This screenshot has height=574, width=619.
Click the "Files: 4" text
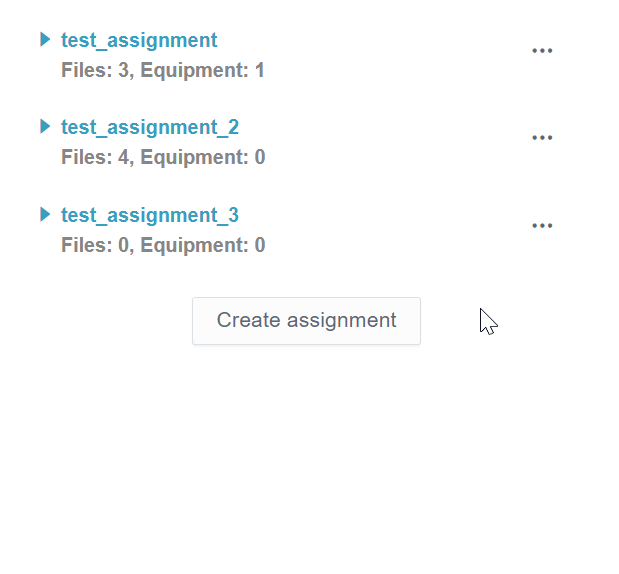tap(94, 158)
